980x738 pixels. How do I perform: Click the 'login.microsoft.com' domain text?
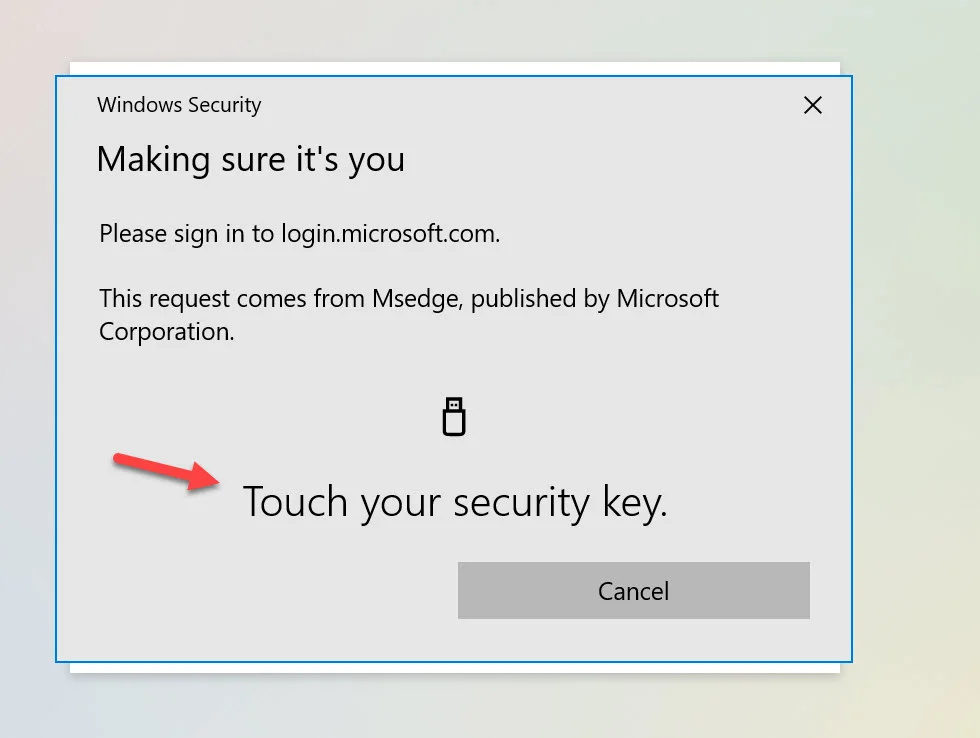coord(390,234)
